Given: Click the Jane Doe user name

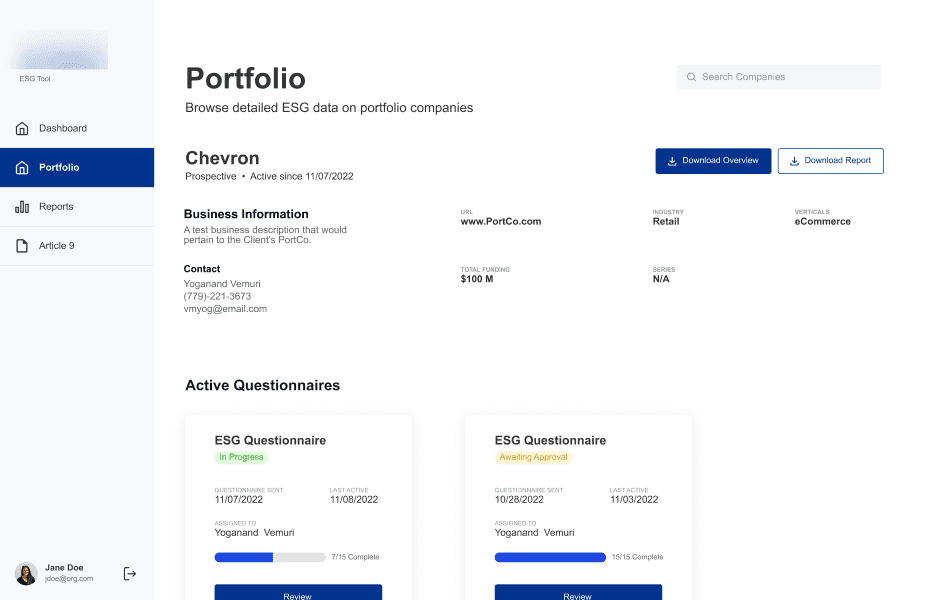Looking at the screenshot, I should point(64,568).
